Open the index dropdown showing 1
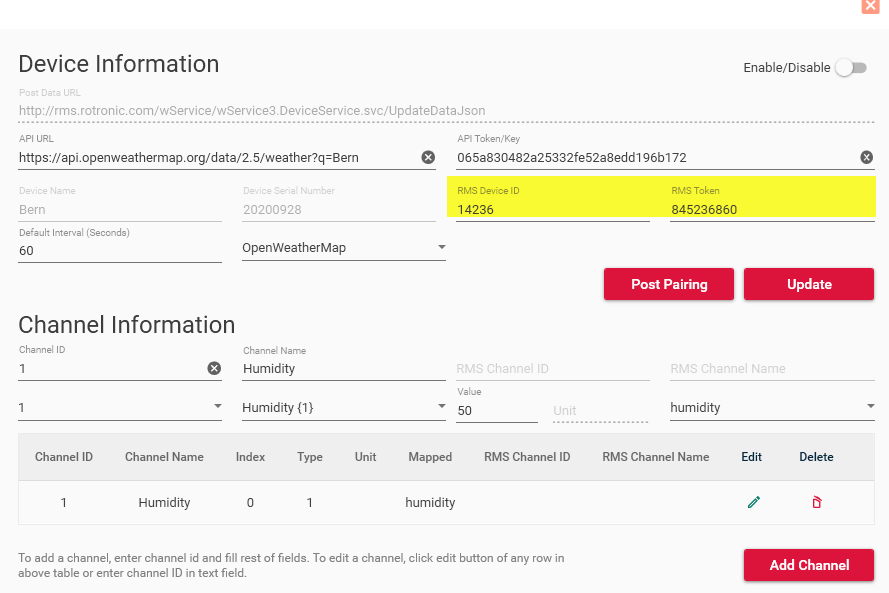Image resolution: width=889 pixels, height=593 pixels. (120, 408)
